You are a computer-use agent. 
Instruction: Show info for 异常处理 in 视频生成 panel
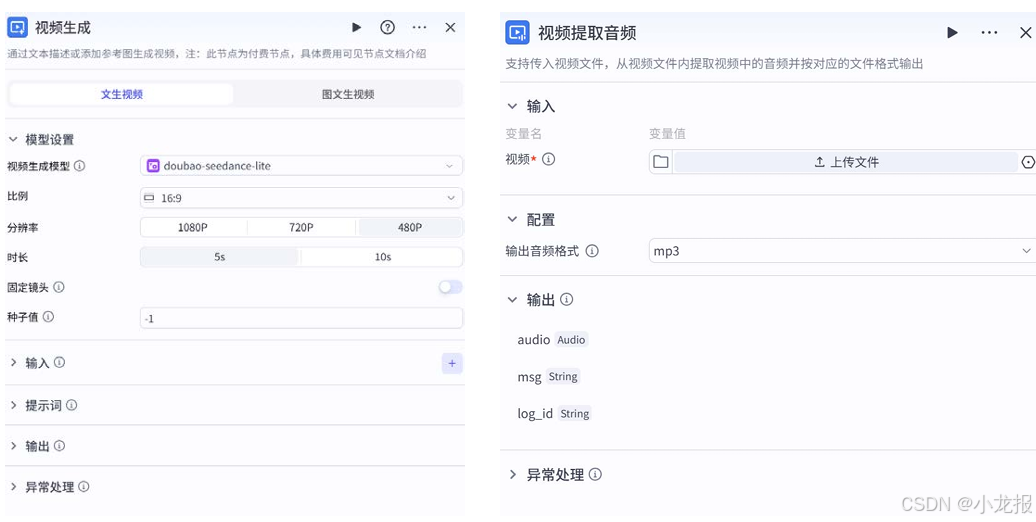tap(84, 487)
